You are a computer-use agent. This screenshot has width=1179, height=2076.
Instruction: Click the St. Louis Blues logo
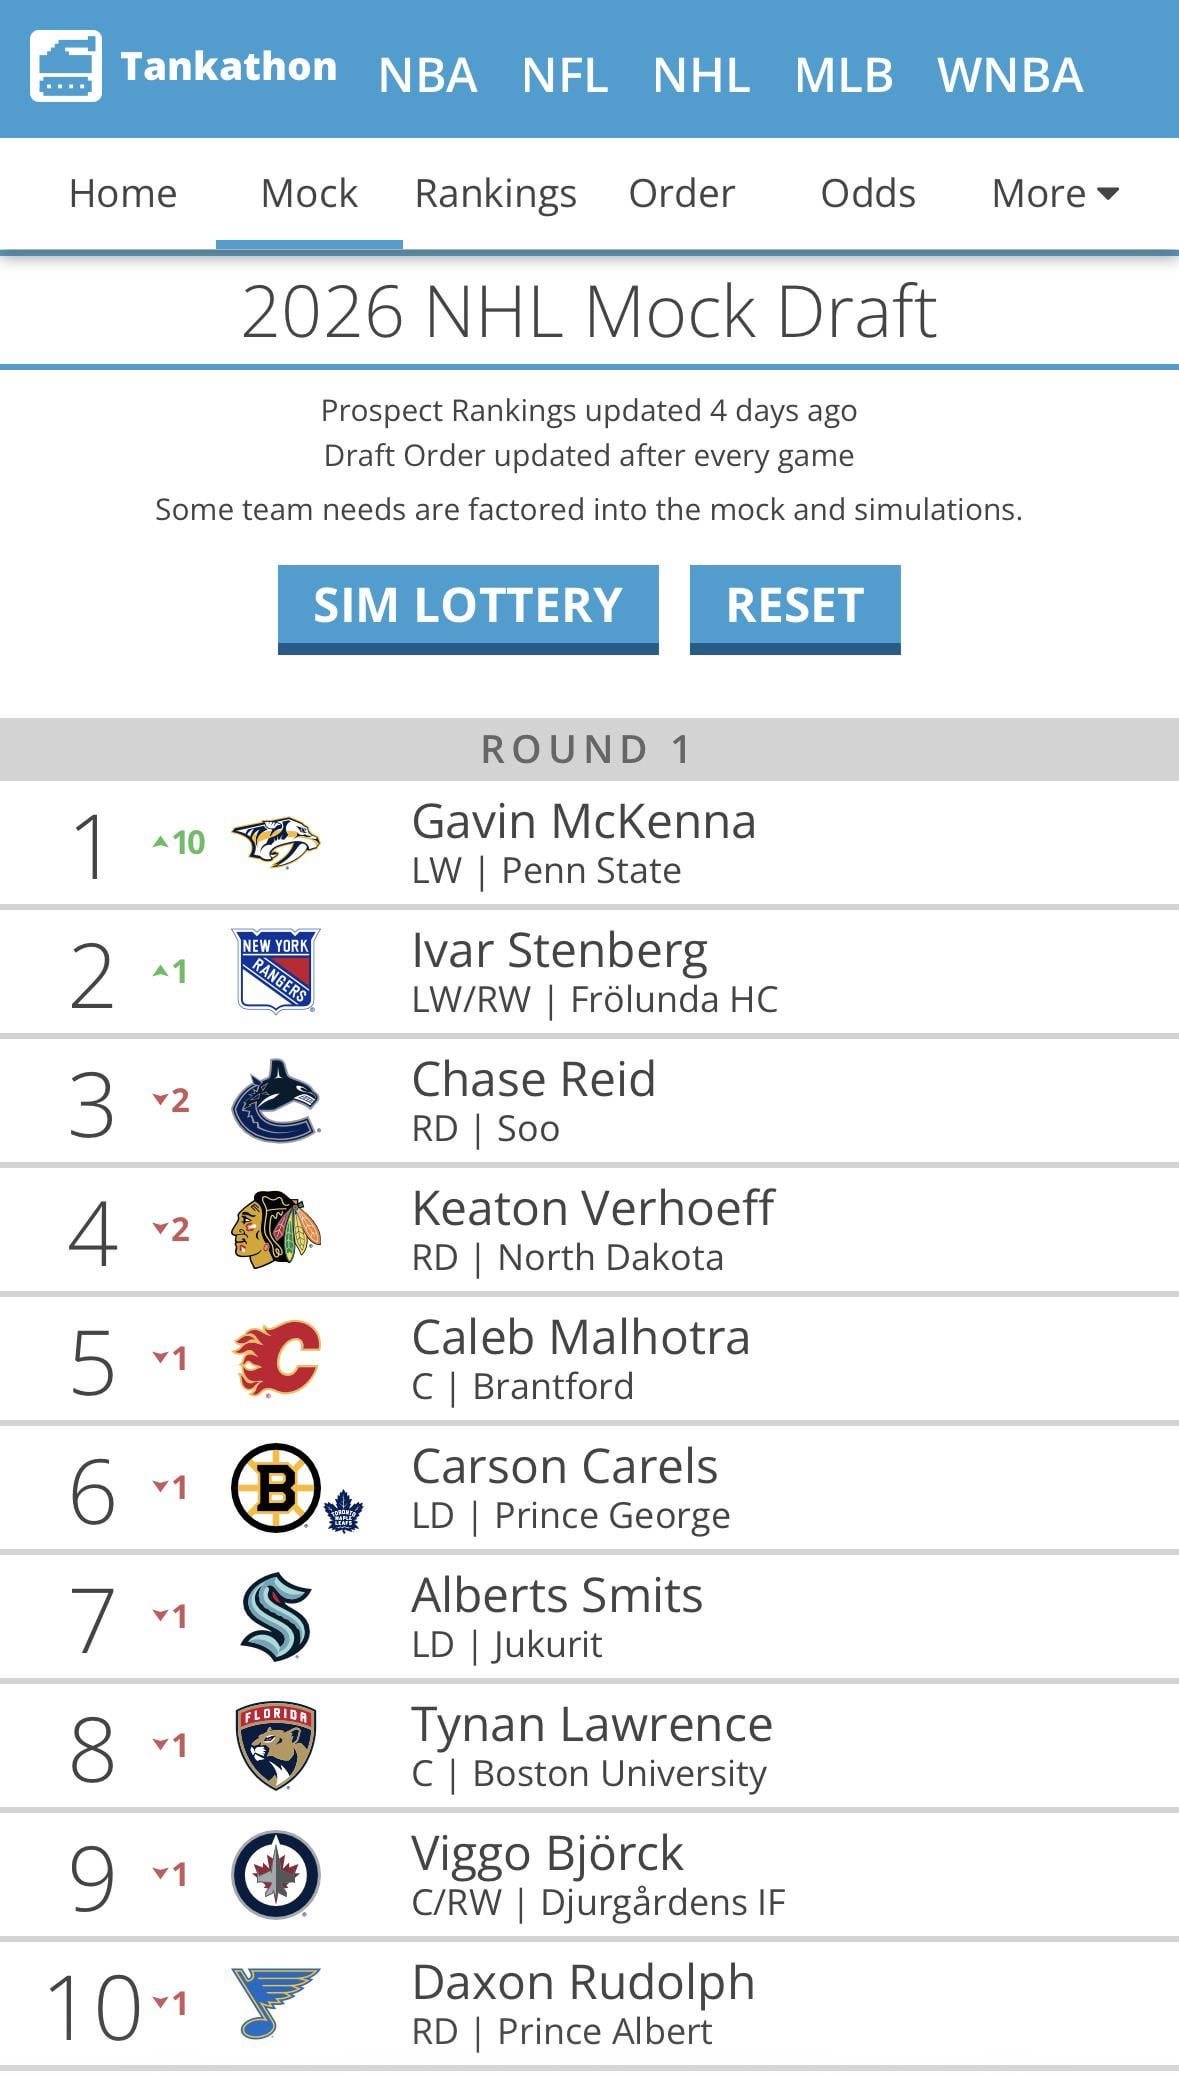point(274,2002)
